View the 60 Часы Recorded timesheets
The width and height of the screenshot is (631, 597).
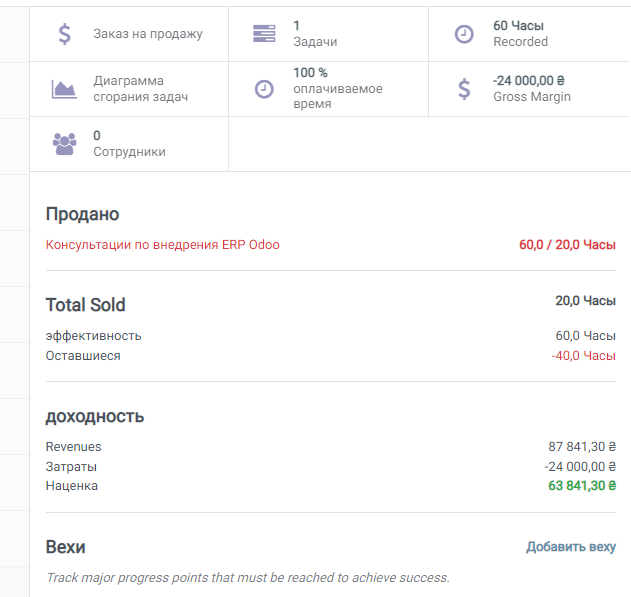[529, 34]
